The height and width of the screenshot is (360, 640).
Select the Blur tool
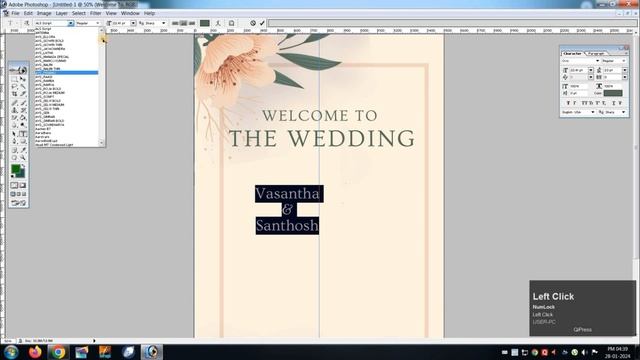coord(14,126)
